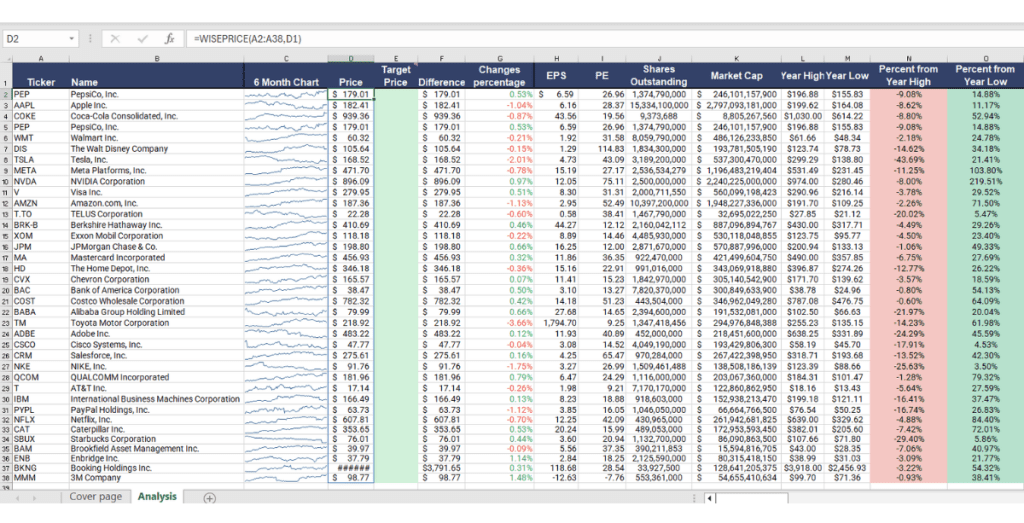Select the green Target Price cell for PepsiCo
This screenshot has height=523, width=1024.
[x=396, y=94]
